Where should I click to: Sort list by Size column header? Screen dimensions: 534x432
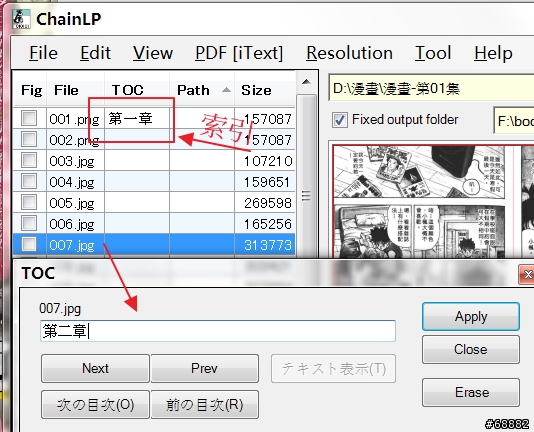pos(265,90)
